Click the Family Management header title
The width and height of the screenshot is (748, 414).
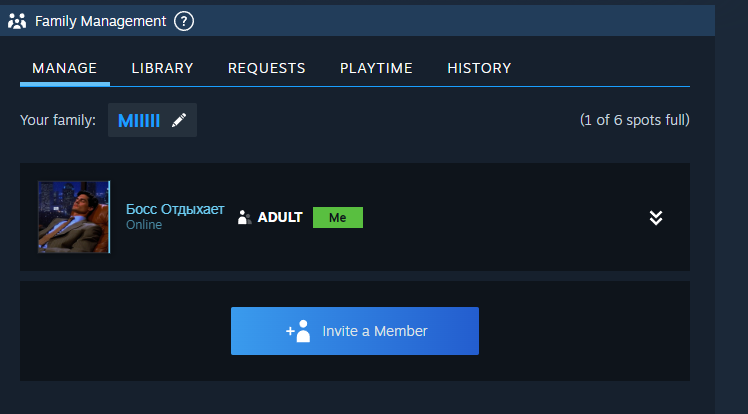point(100,20)
